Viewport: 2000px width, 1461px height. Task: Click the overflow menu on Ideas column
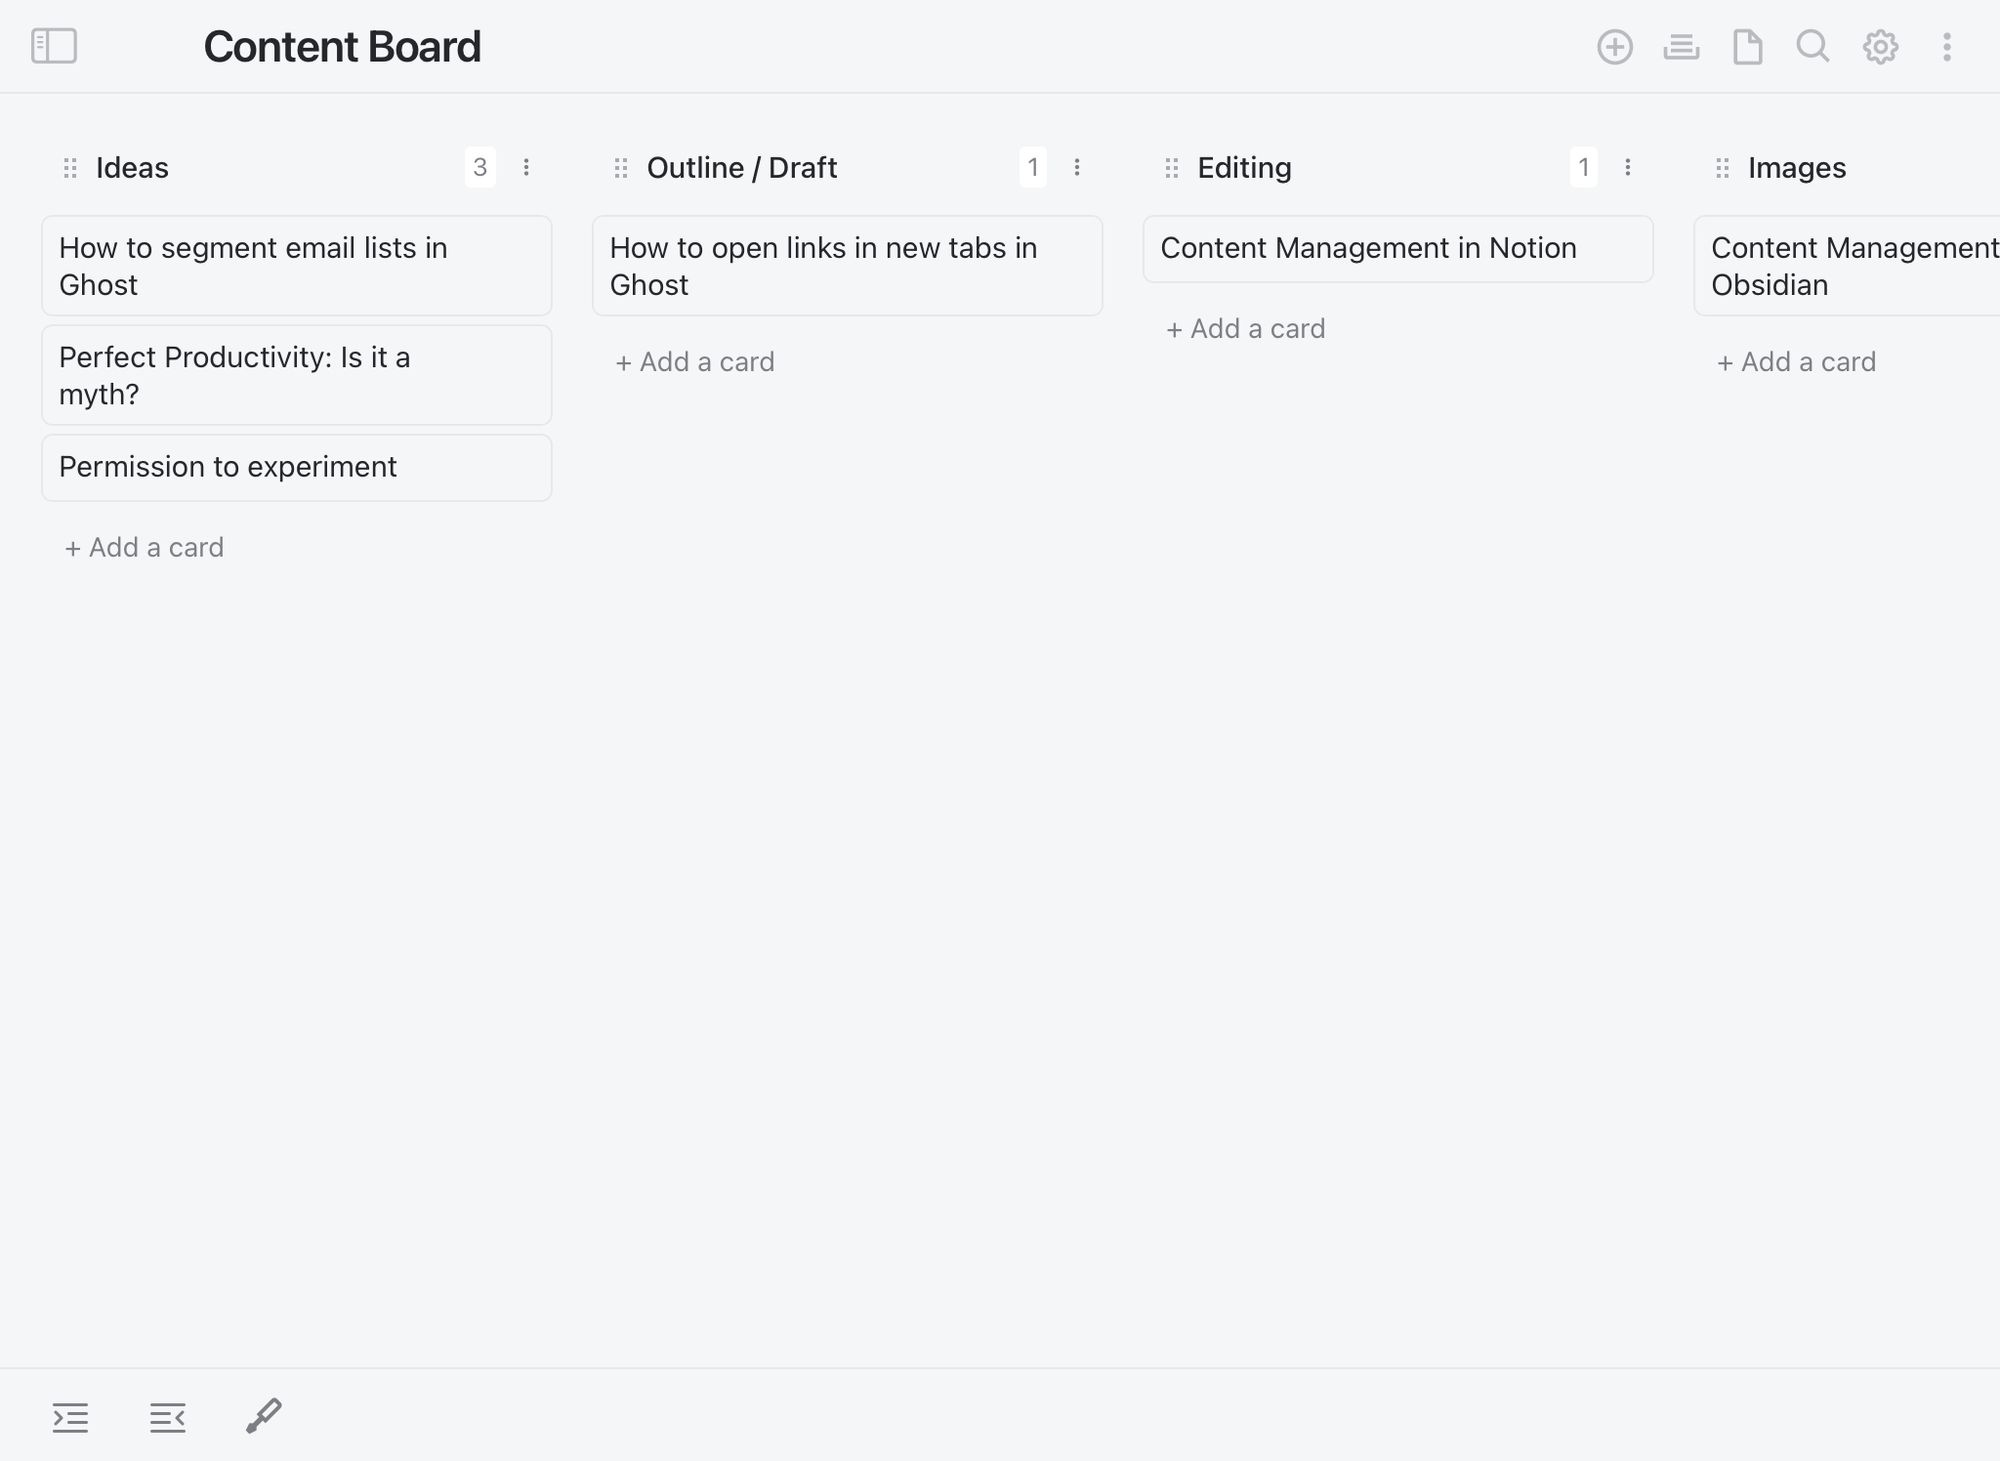(x=526, y=168)
